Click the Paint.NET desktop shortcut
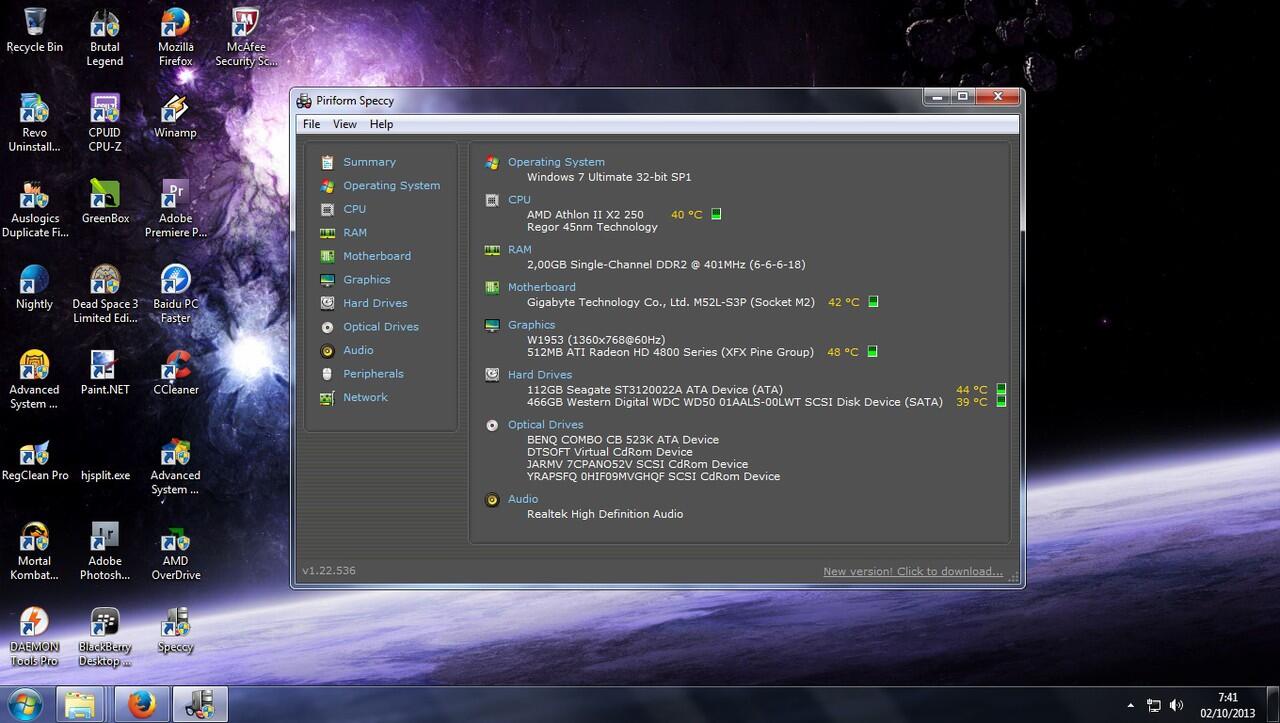Screen dimensions: 1280x723 [105, 374]
